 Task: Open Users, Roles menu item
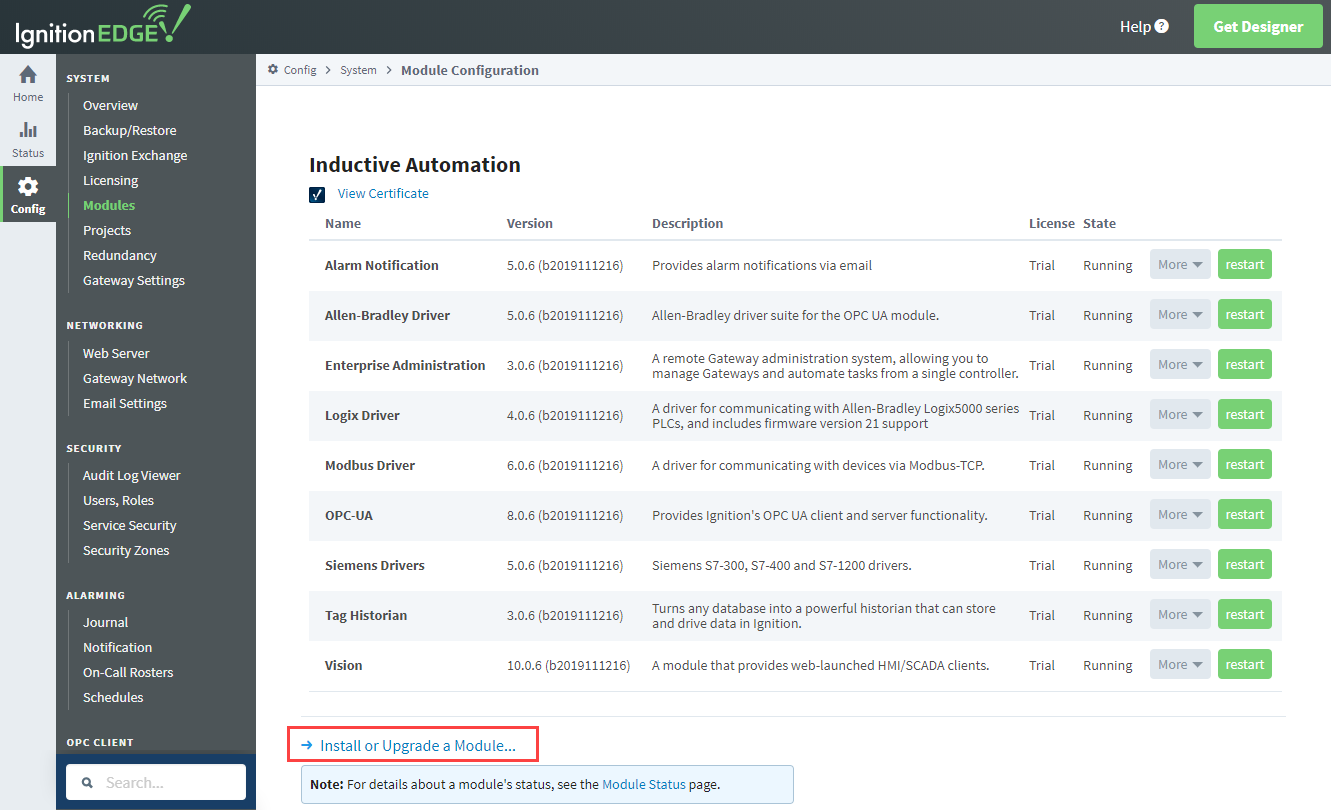(x=118, y=501)
